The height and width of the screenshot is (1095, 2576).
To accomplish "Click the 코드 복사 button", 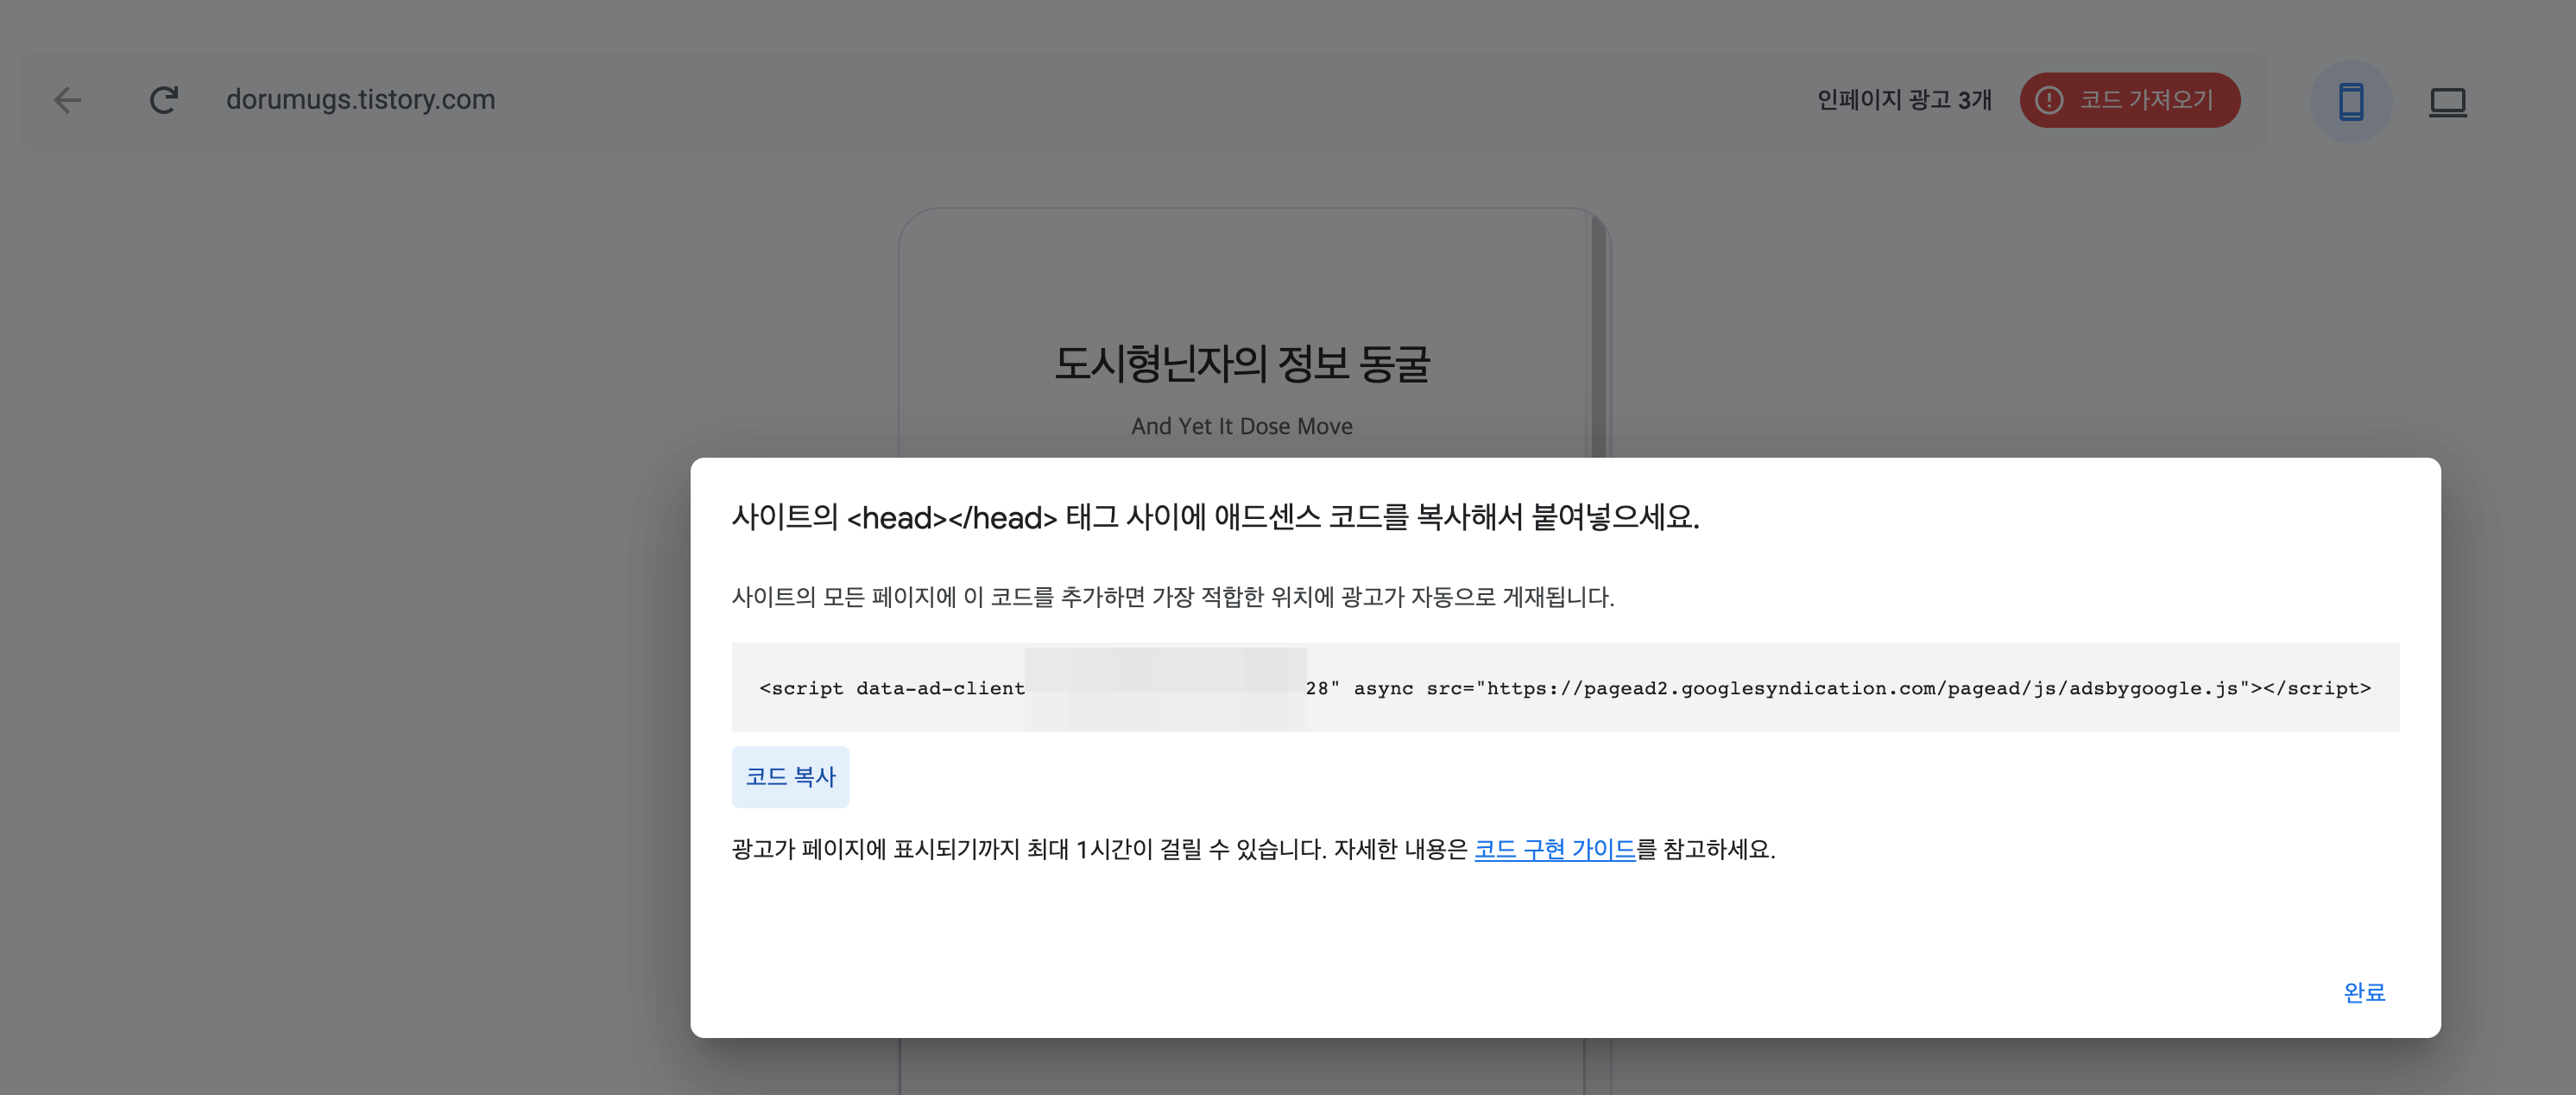I will [x=790, y=777].
